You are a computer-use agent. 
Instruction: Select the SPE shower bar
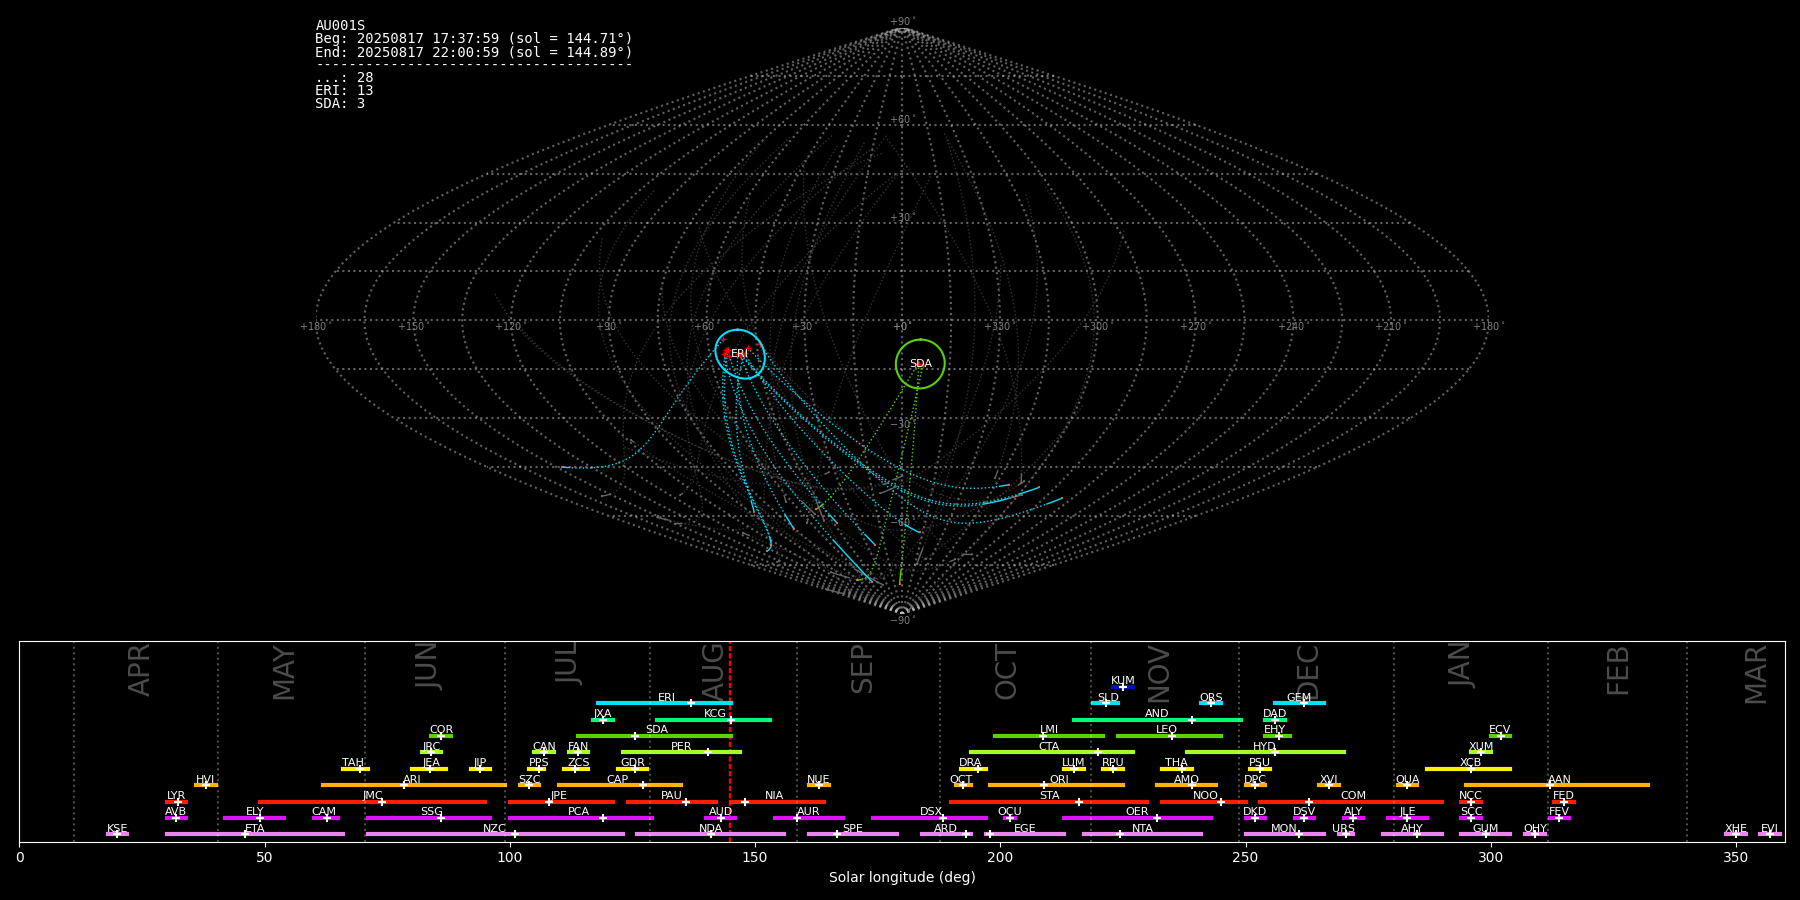(x=853, y=834)
